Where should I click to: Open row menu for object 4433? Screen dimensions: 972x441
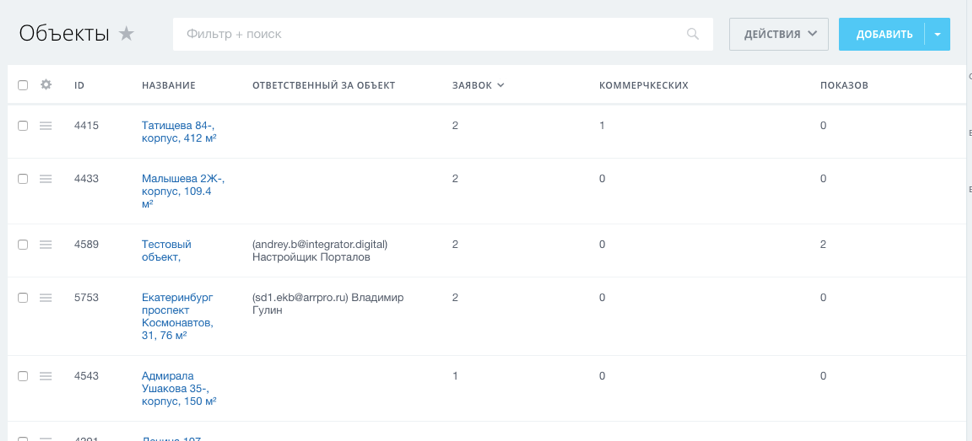click(x=46, y=178)
